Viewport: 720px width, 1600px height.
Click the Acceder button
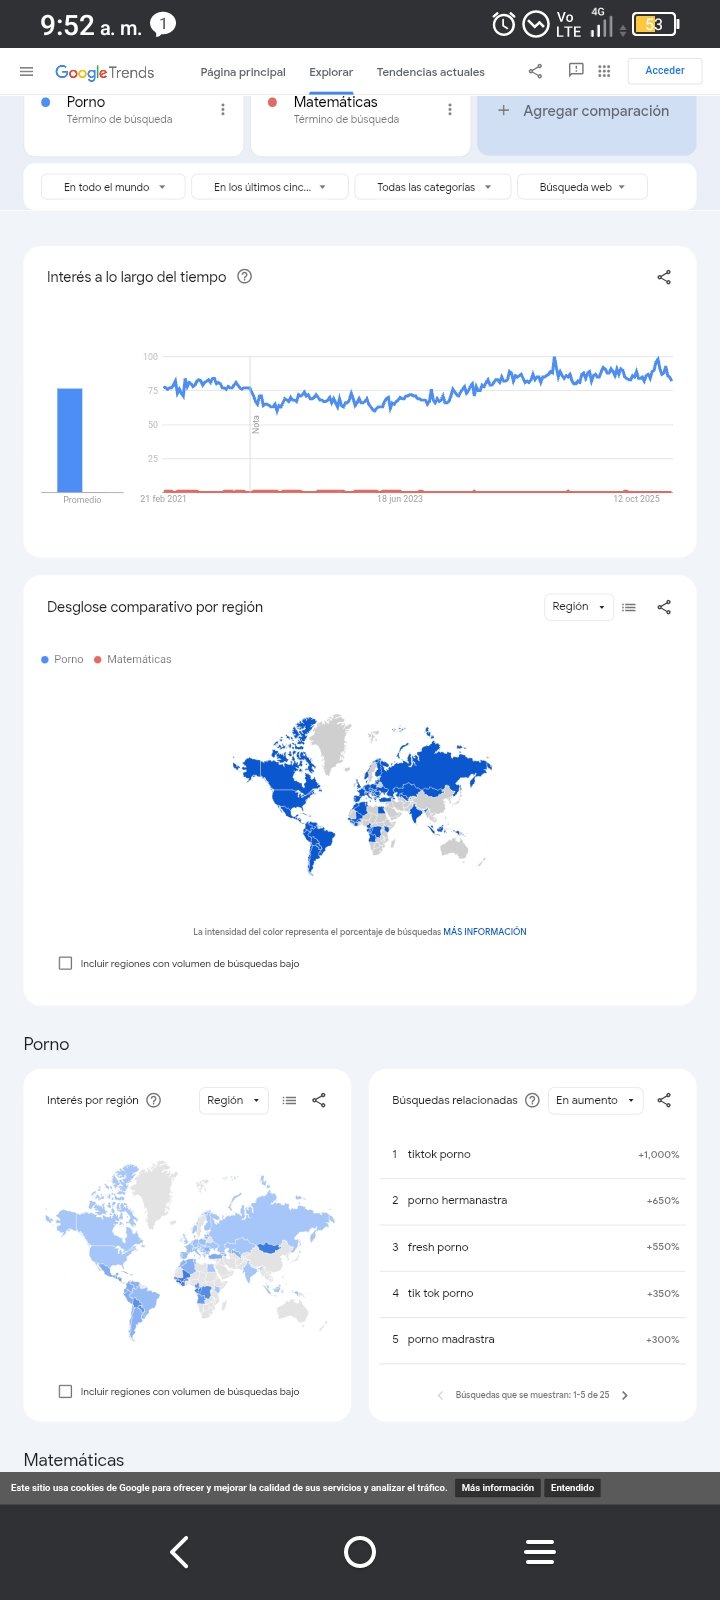click(665, 71)
